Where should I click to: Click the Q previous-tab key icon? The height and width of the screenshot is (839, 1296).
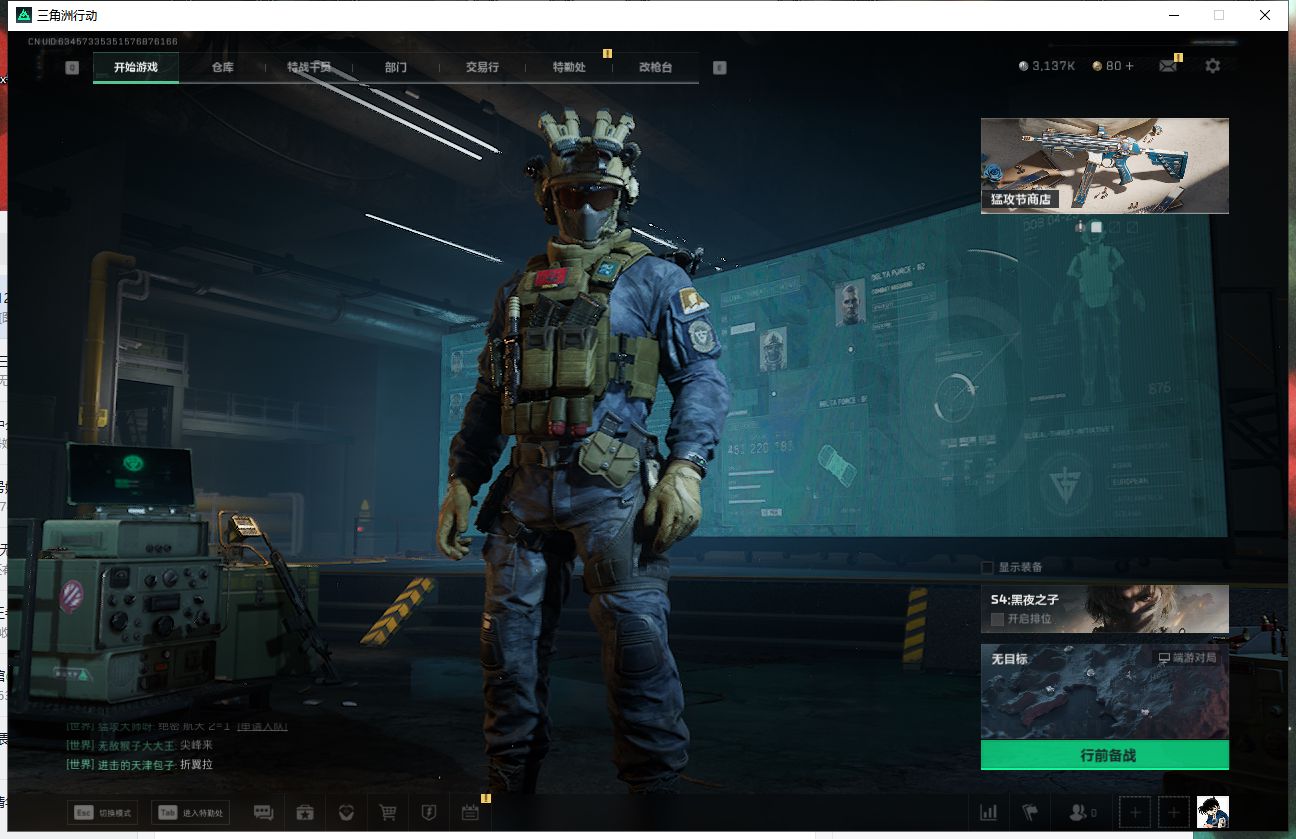point(72,67)
